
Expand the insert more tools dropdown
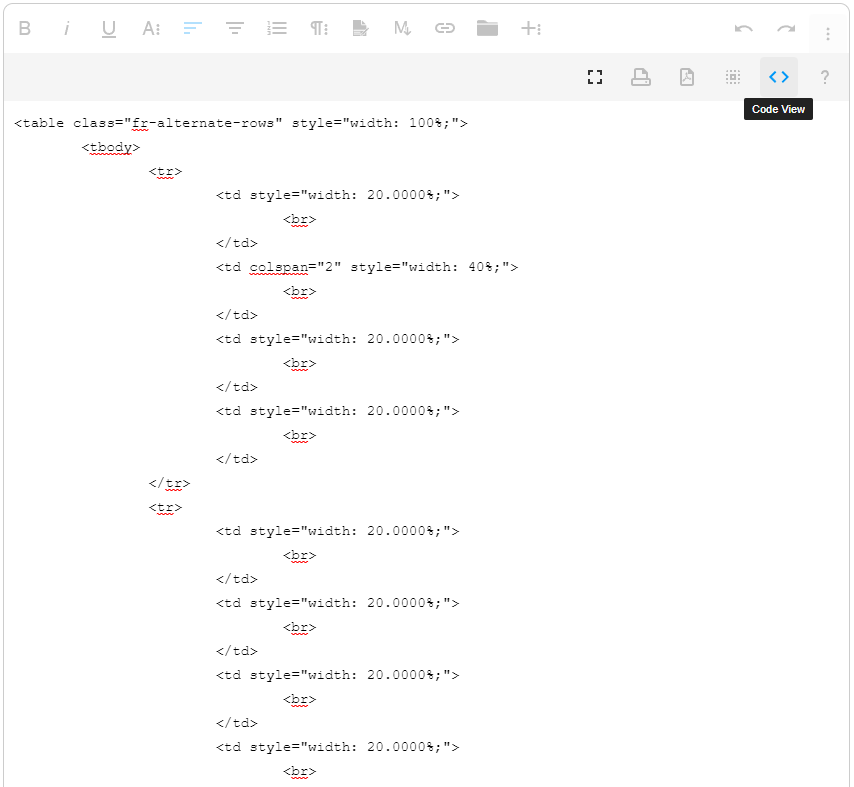coord(532,28)
